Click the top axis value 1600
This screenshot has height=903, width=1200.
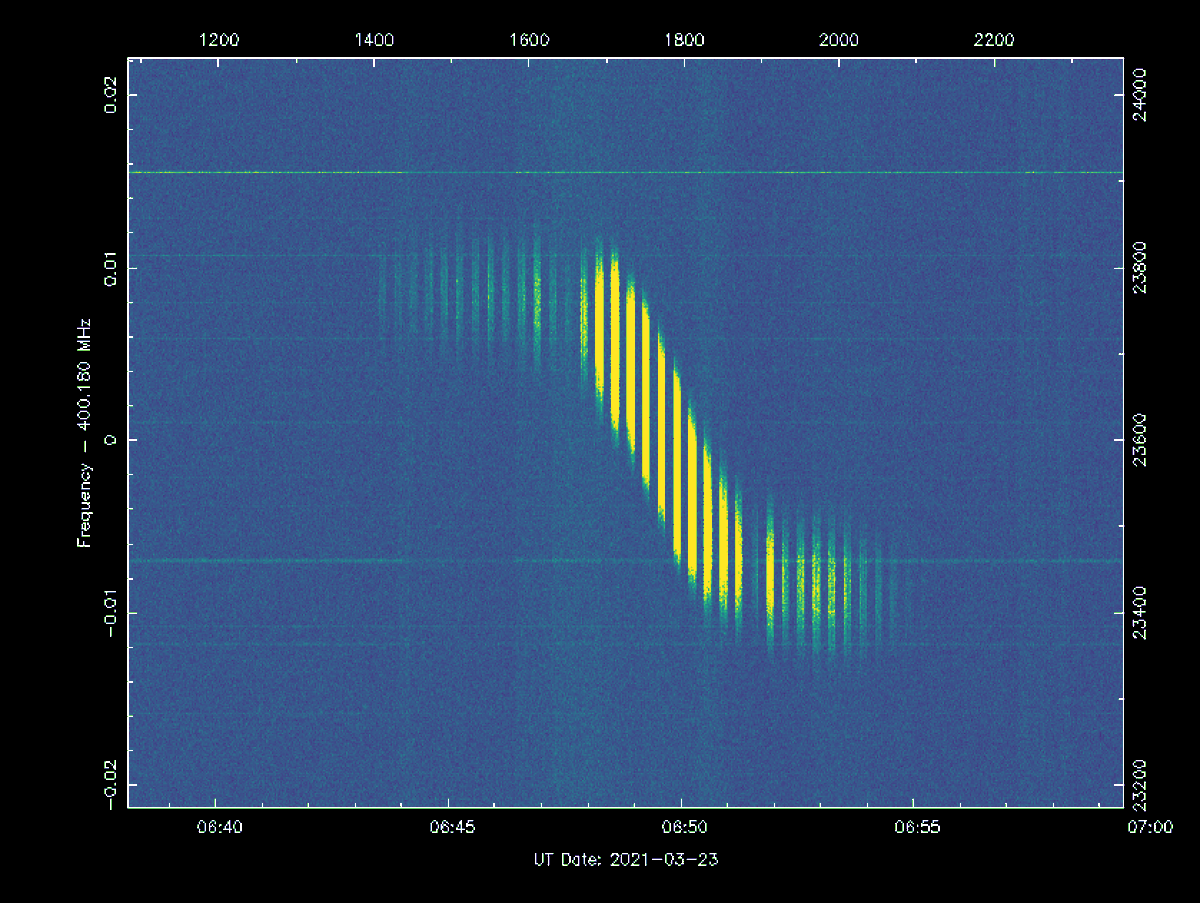click(x=529, y=40)
